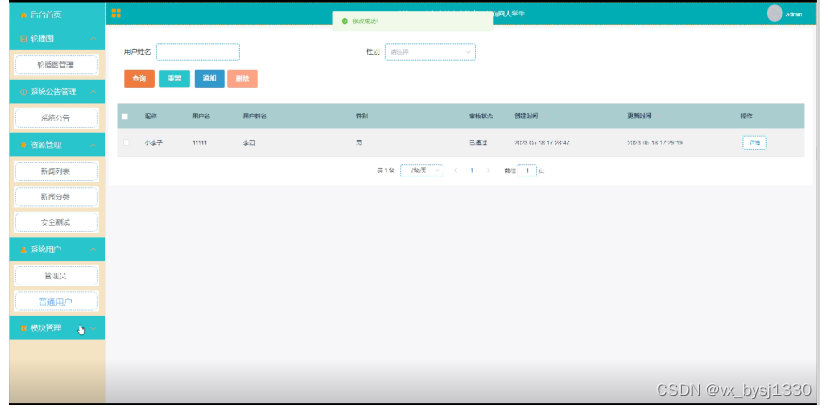Click the teal 重置 button
This screenshot has width=827, height=409.
tap(175, 79)
